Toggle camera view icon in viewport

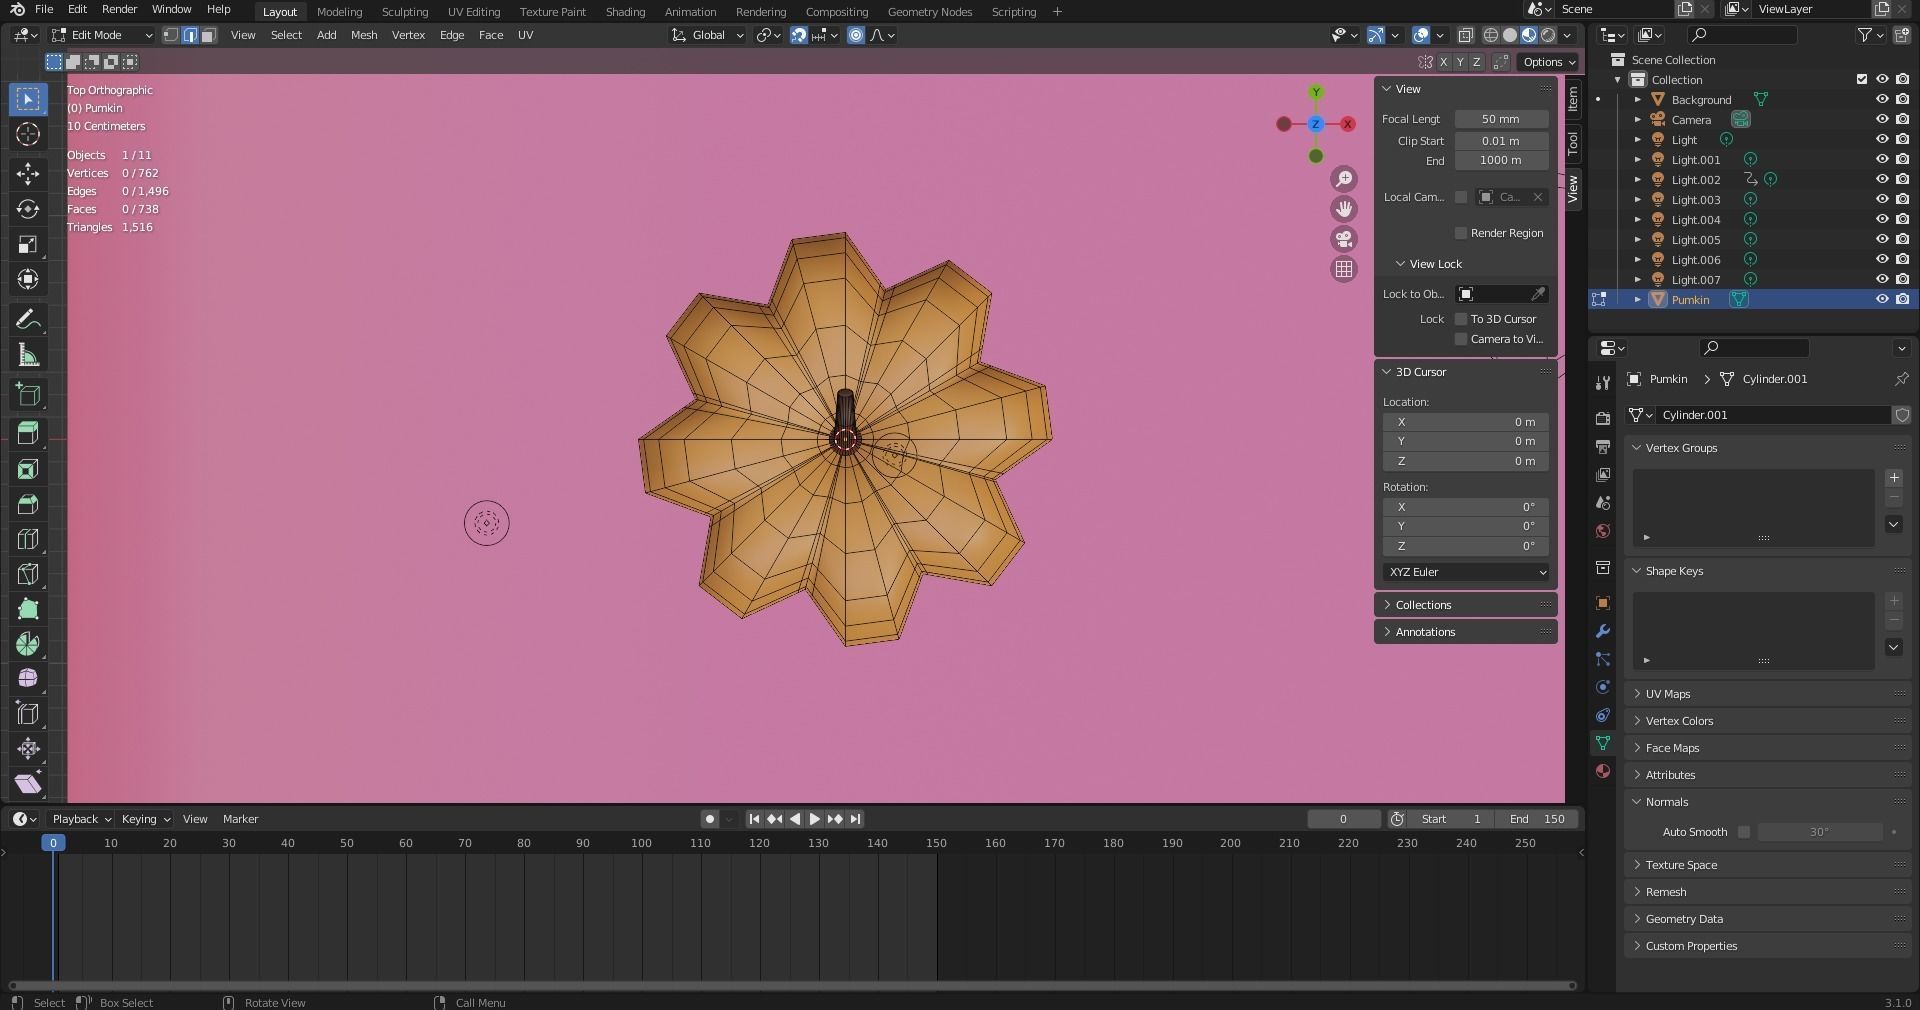pos(1344,239)
